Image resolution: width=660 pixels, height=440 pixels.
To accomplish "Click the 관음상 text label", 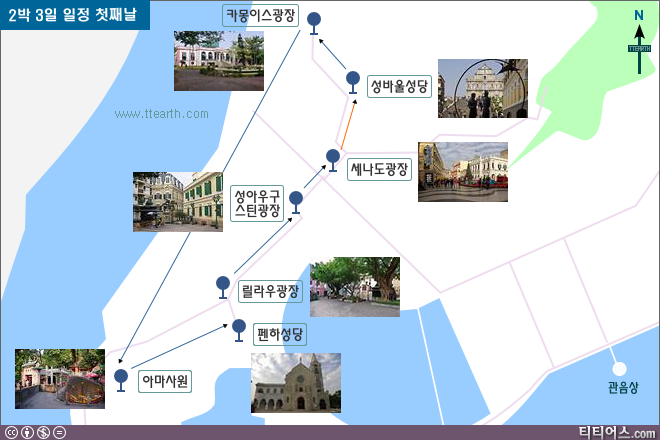I will (x=623, y=387).
